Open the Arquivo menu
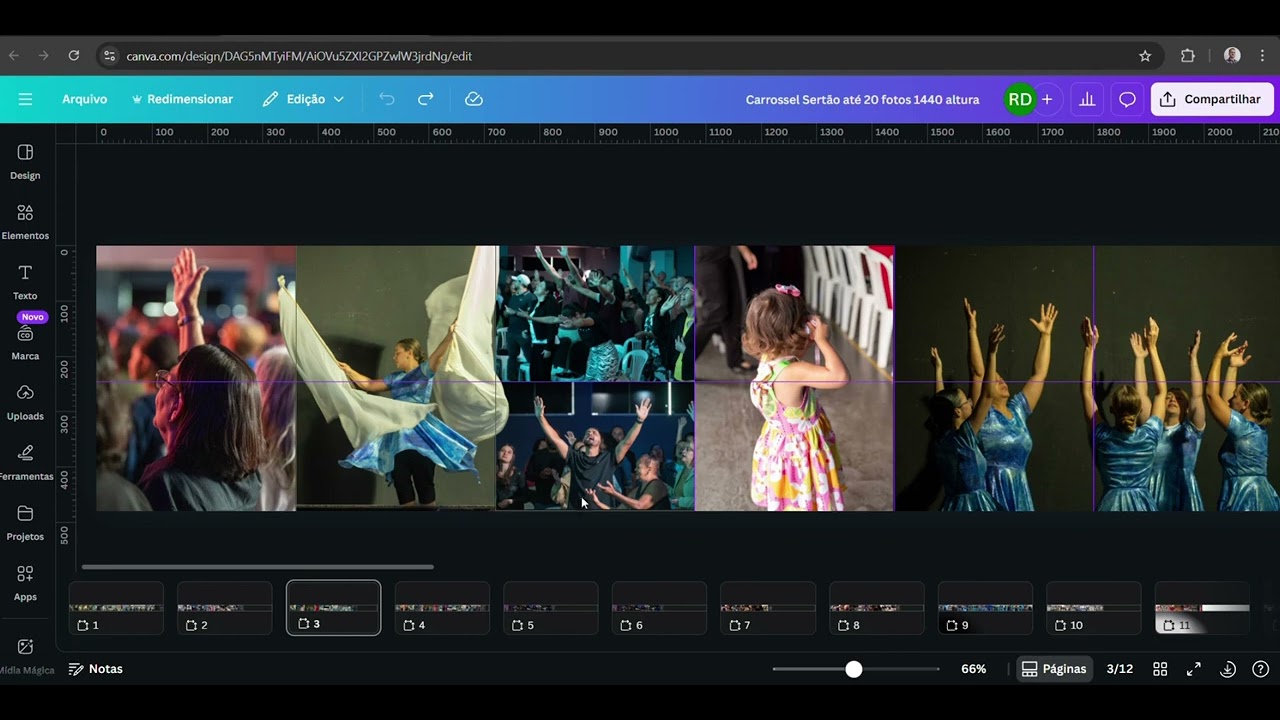 [x=84, y=99]
